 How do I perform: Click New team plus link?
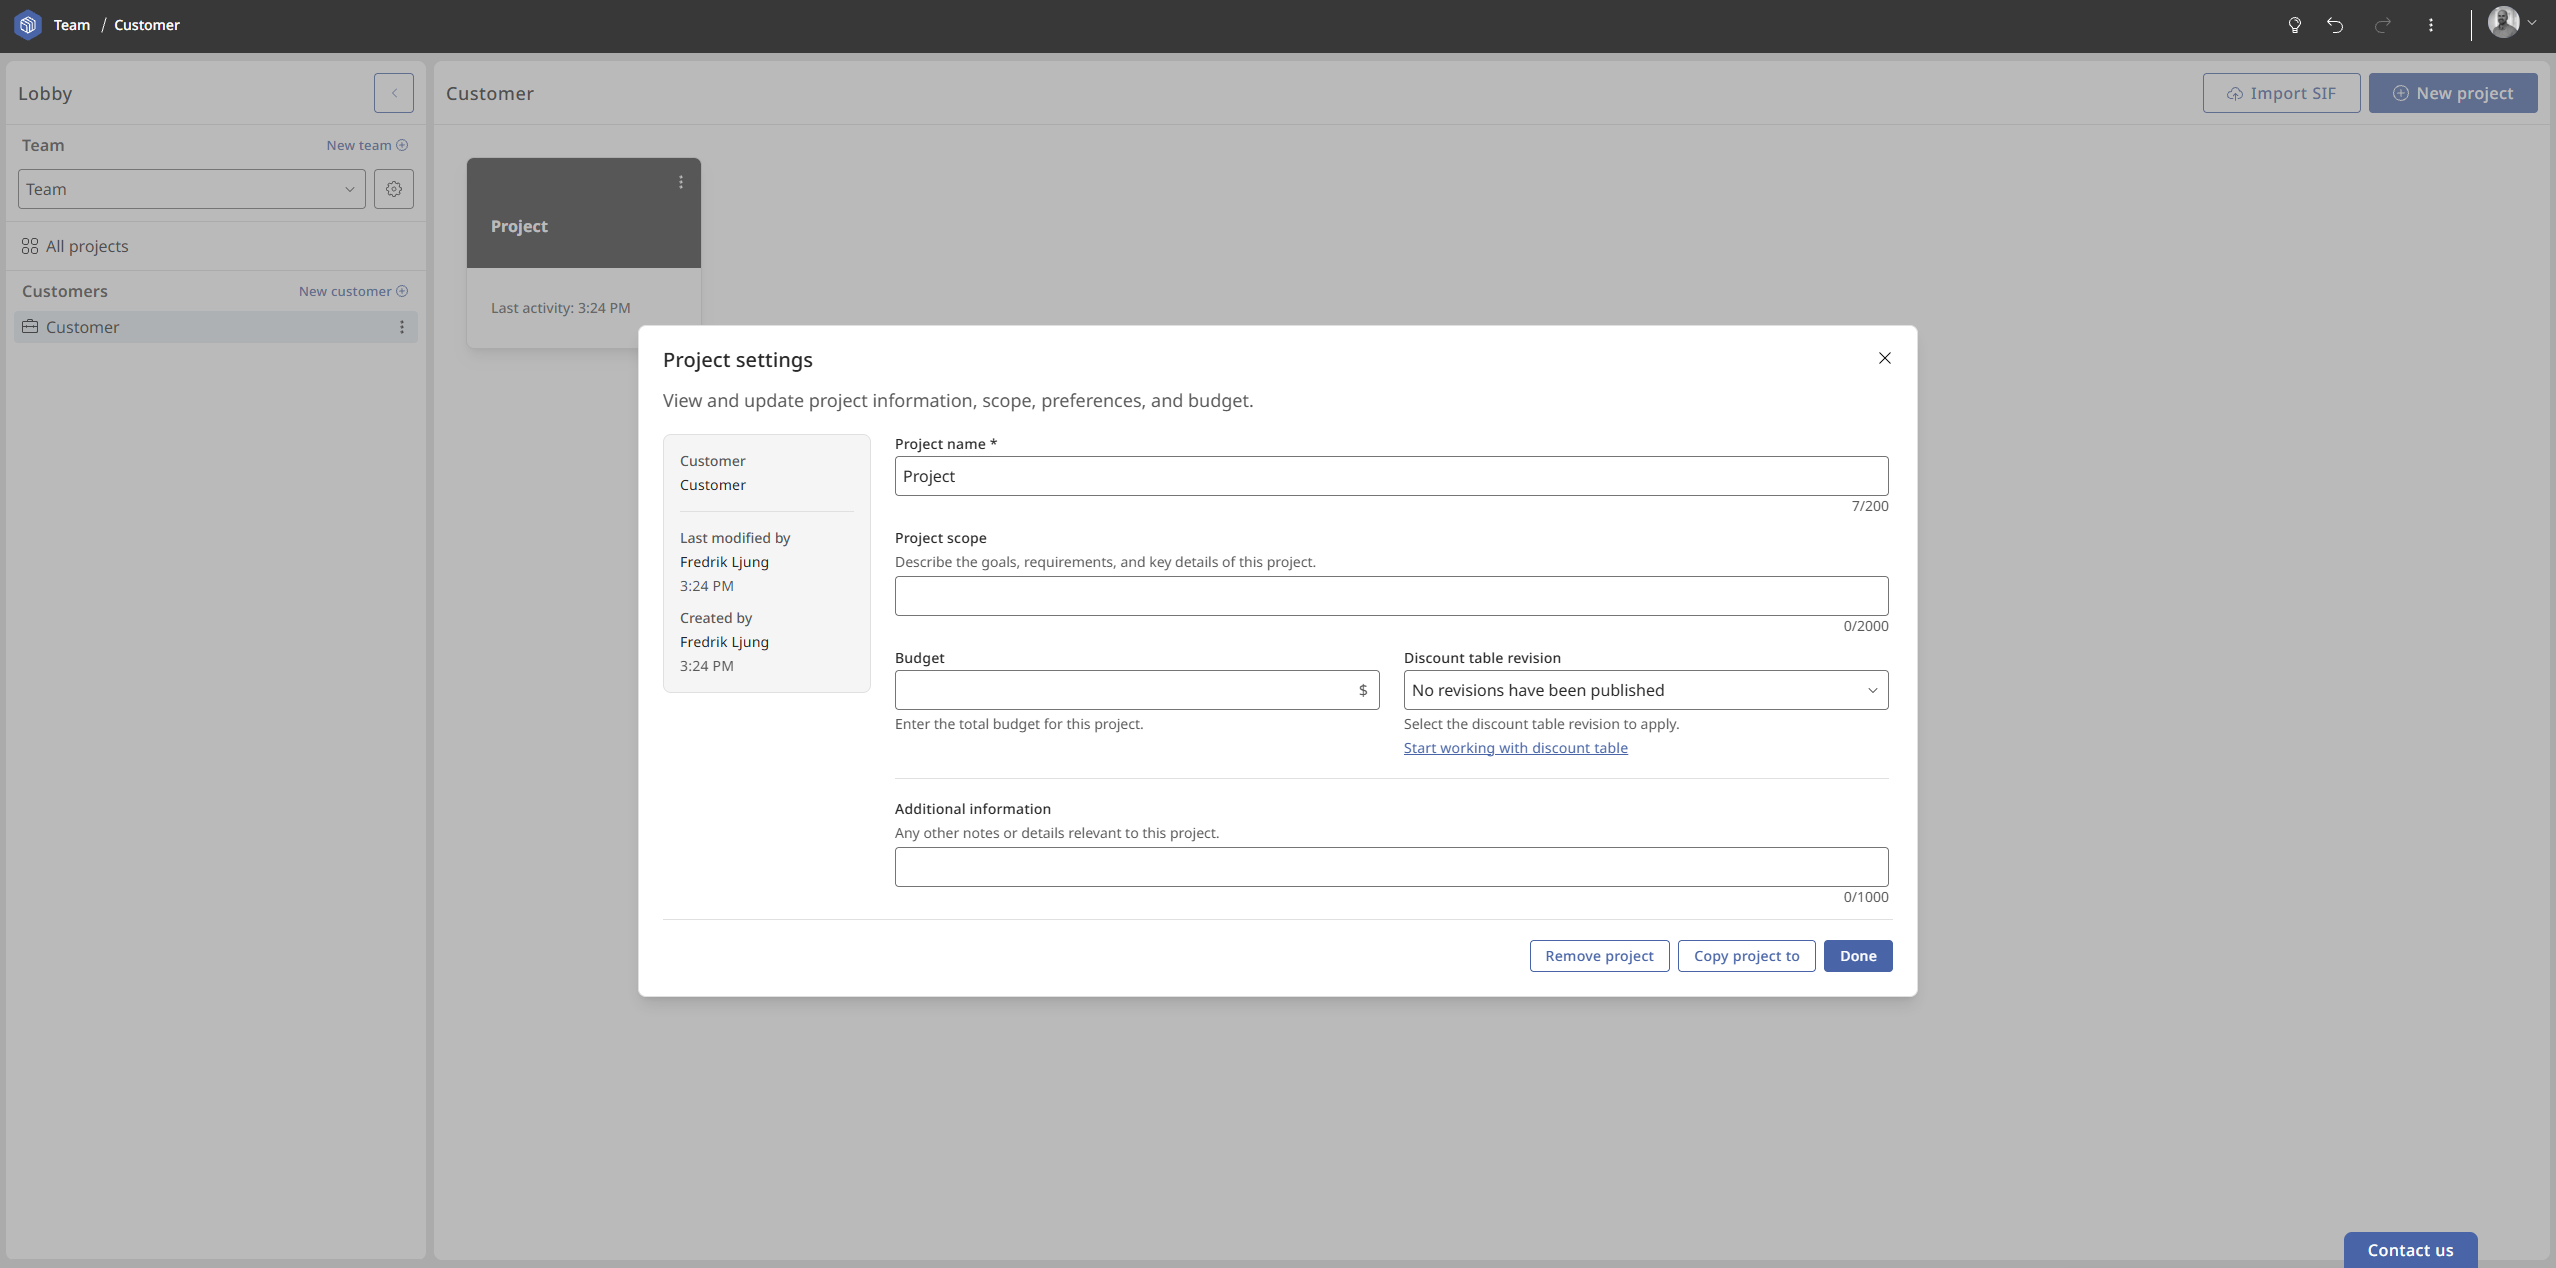pos(367,145)
